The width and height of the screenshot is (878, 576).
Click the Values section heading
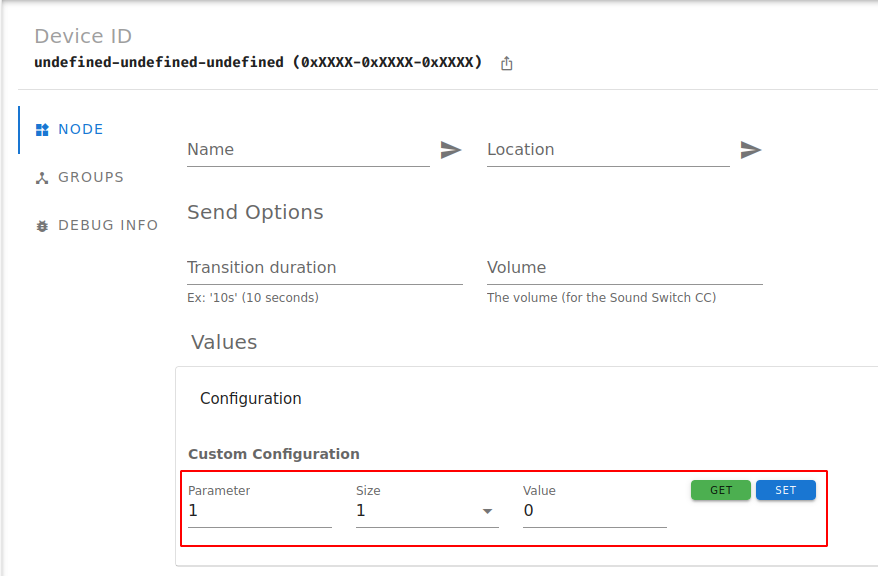coord(224,342)
